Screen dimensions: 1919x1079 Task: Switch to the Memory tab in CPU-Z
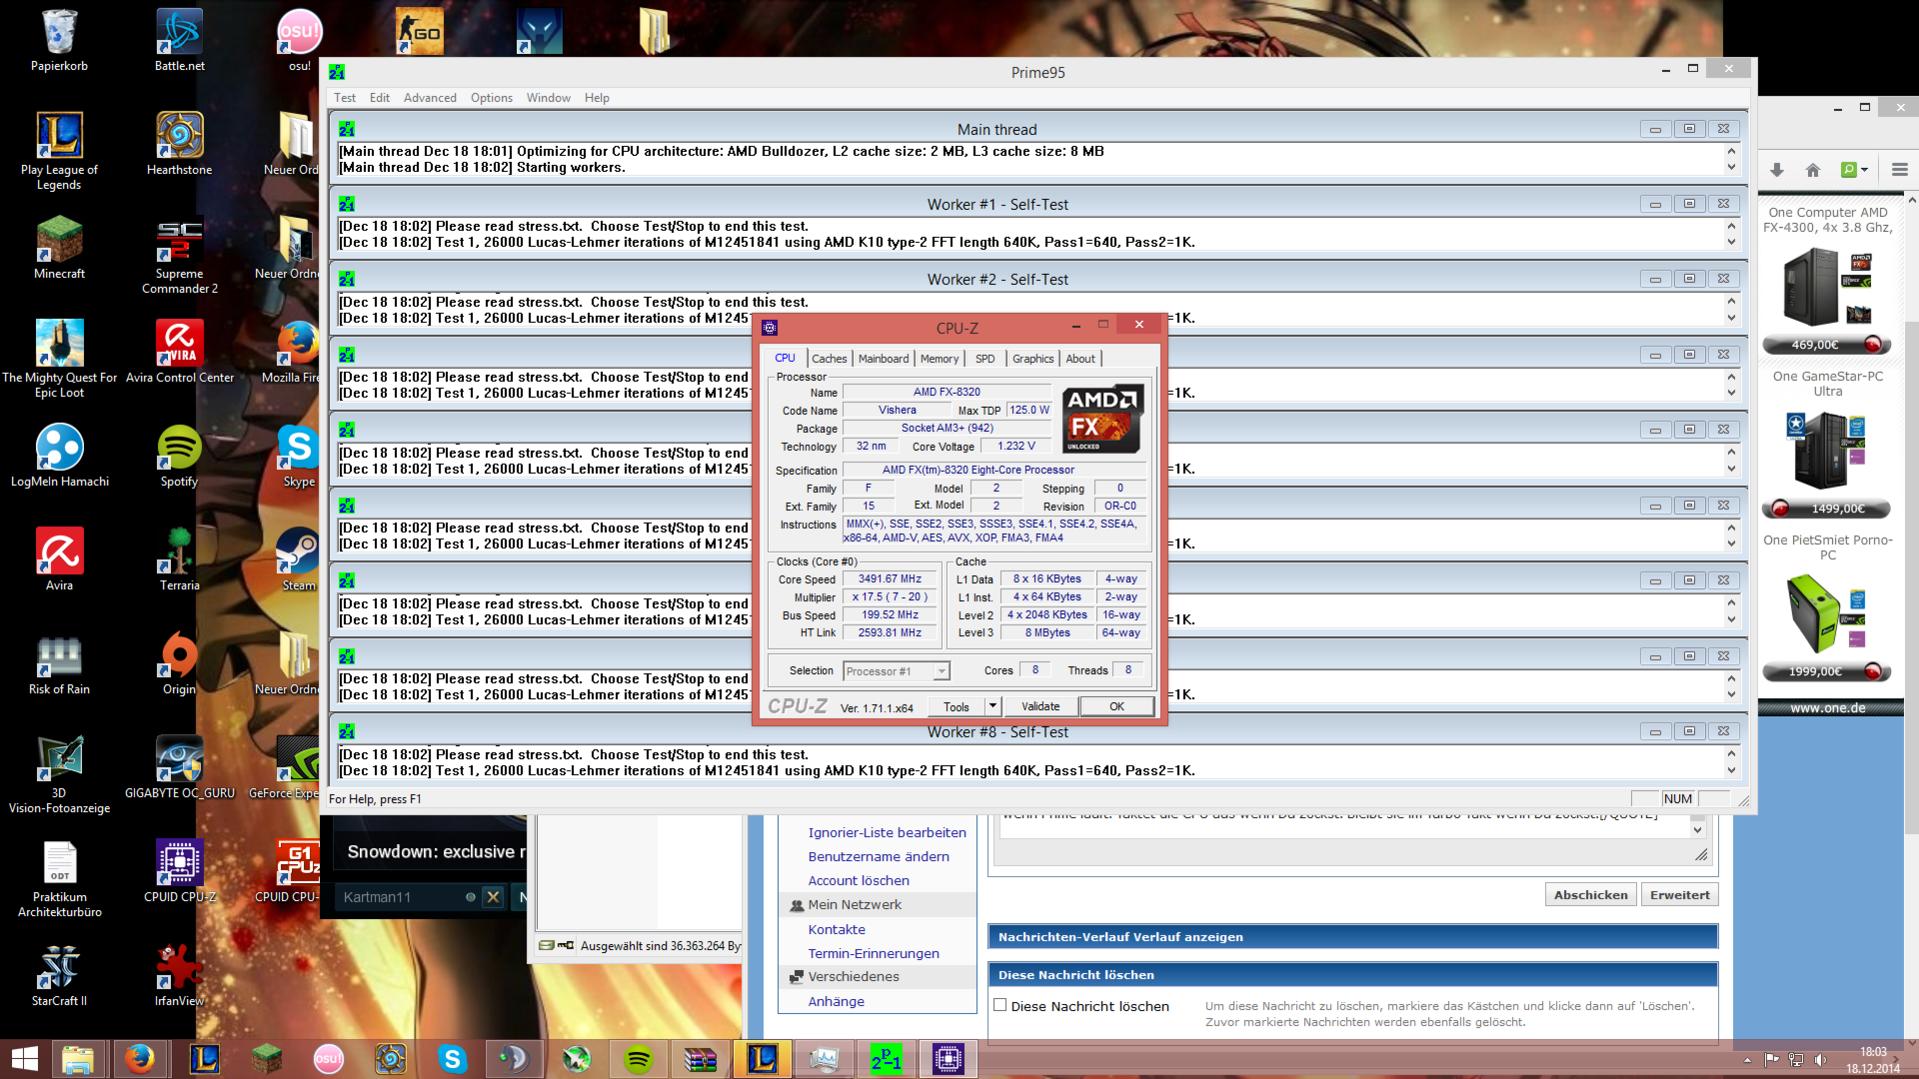[939, 358]
